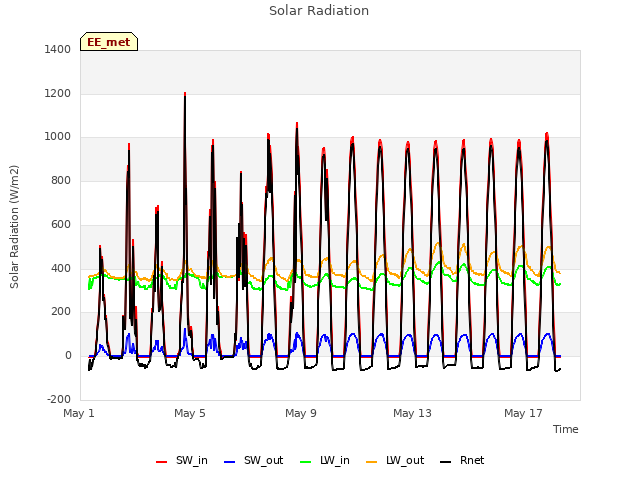This screenshot has height=480, width=640.
Task: Click the 800 y-axis tick label
Action: [61, 180]
